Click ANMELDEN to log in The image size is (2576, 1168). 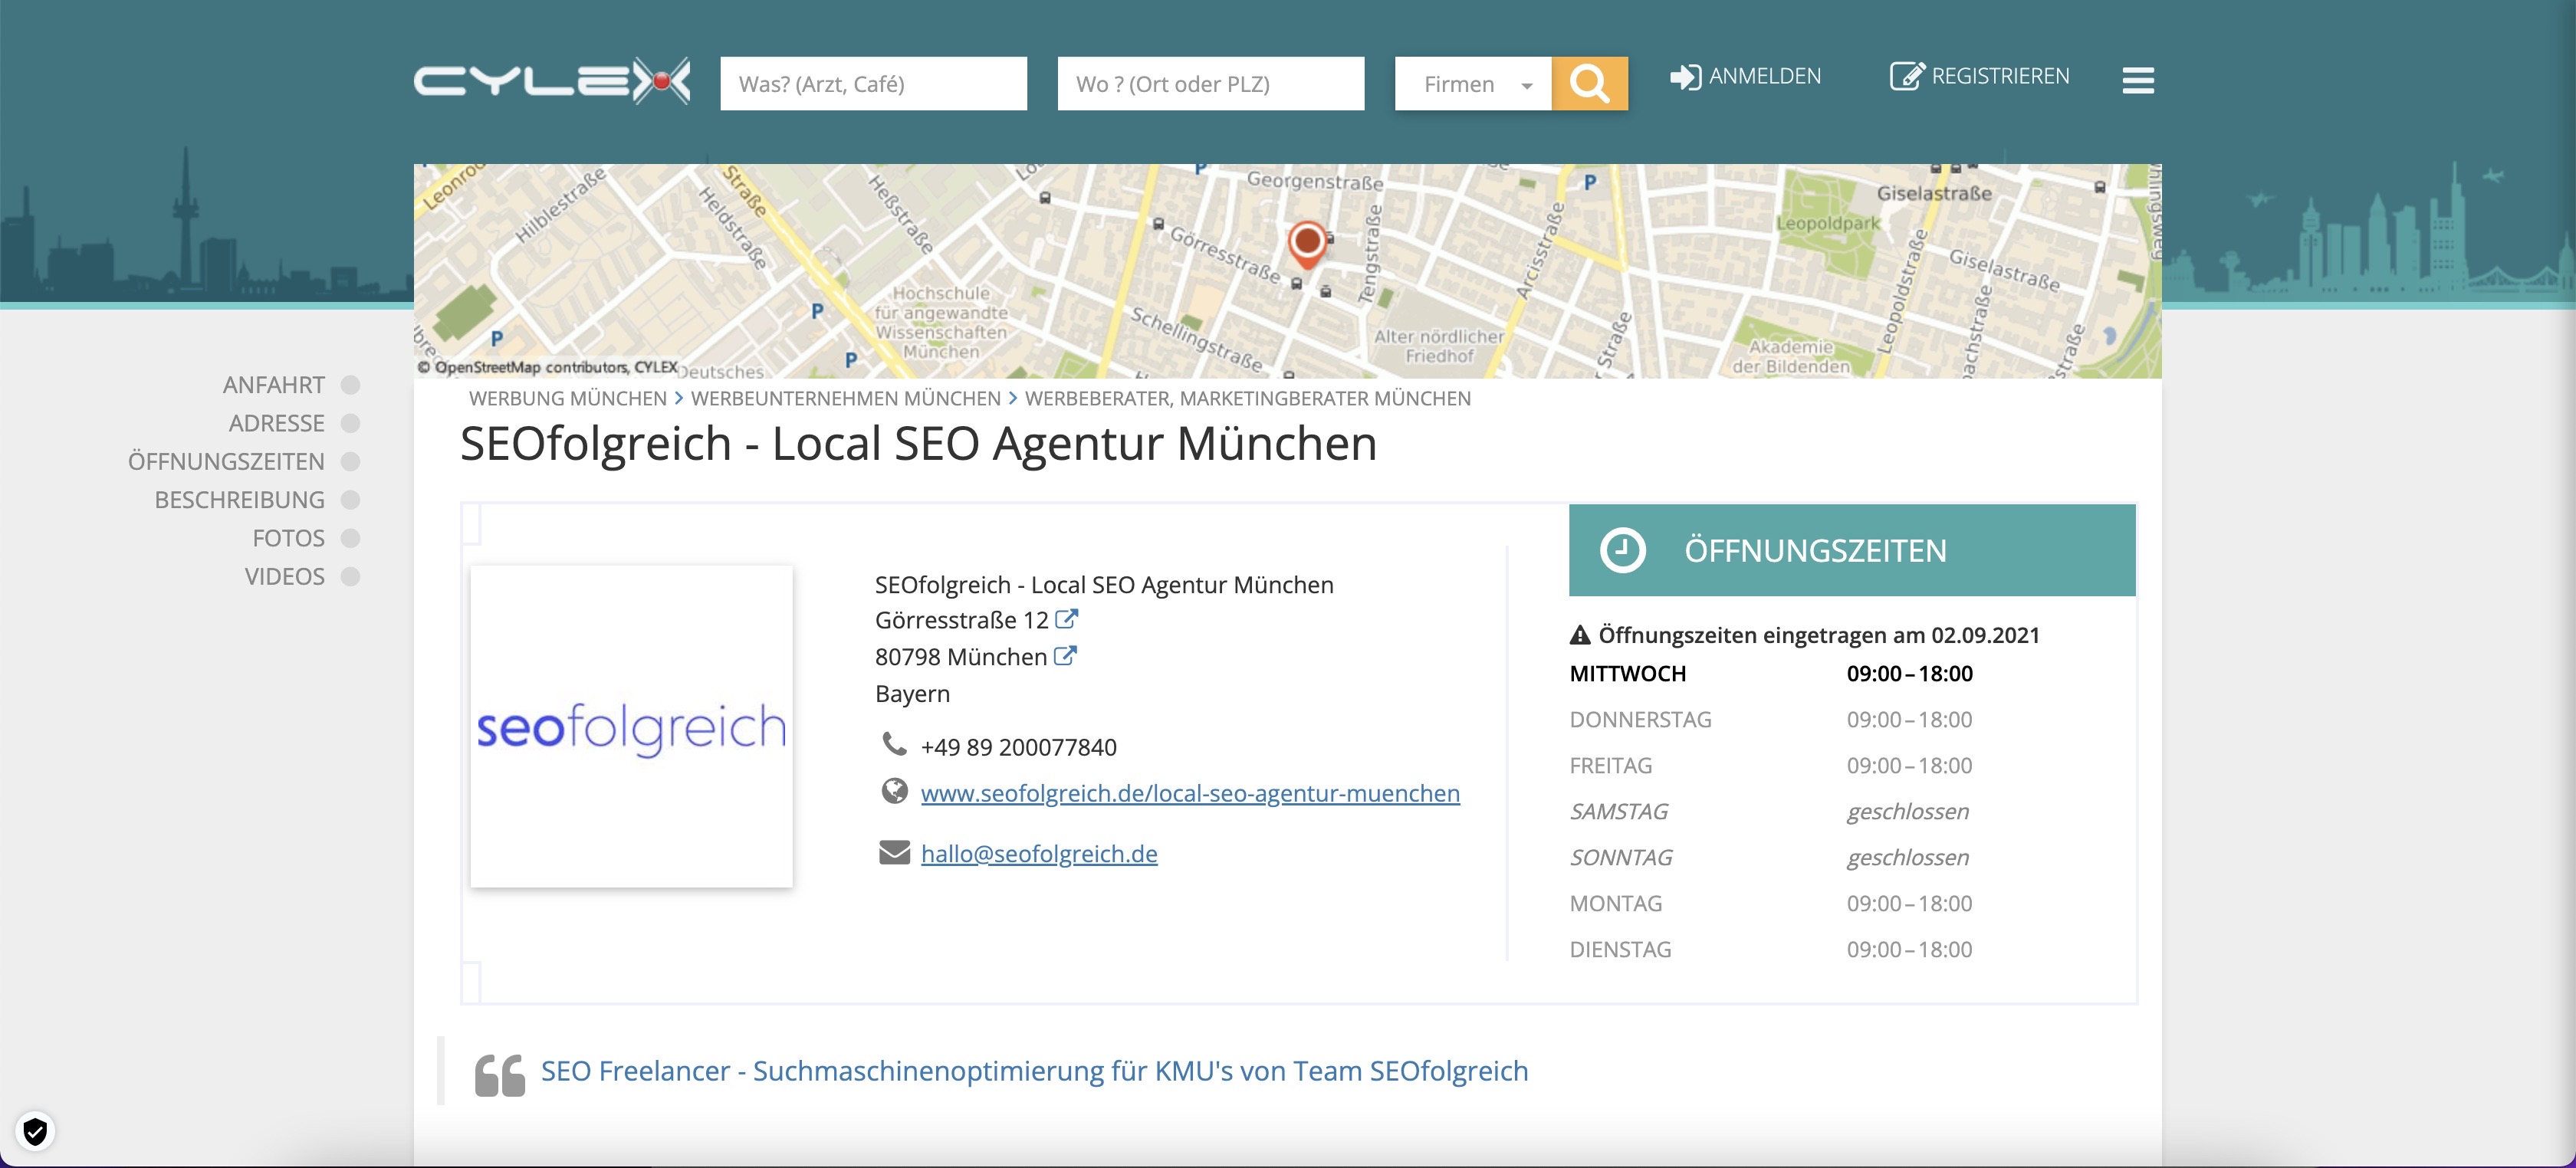click(1745, 76)
